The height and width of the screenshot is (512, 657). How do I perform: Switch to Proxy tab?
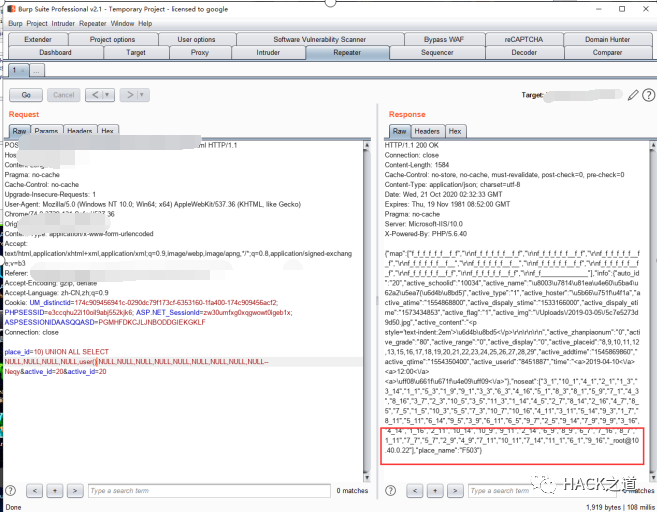tap(200, 52)
